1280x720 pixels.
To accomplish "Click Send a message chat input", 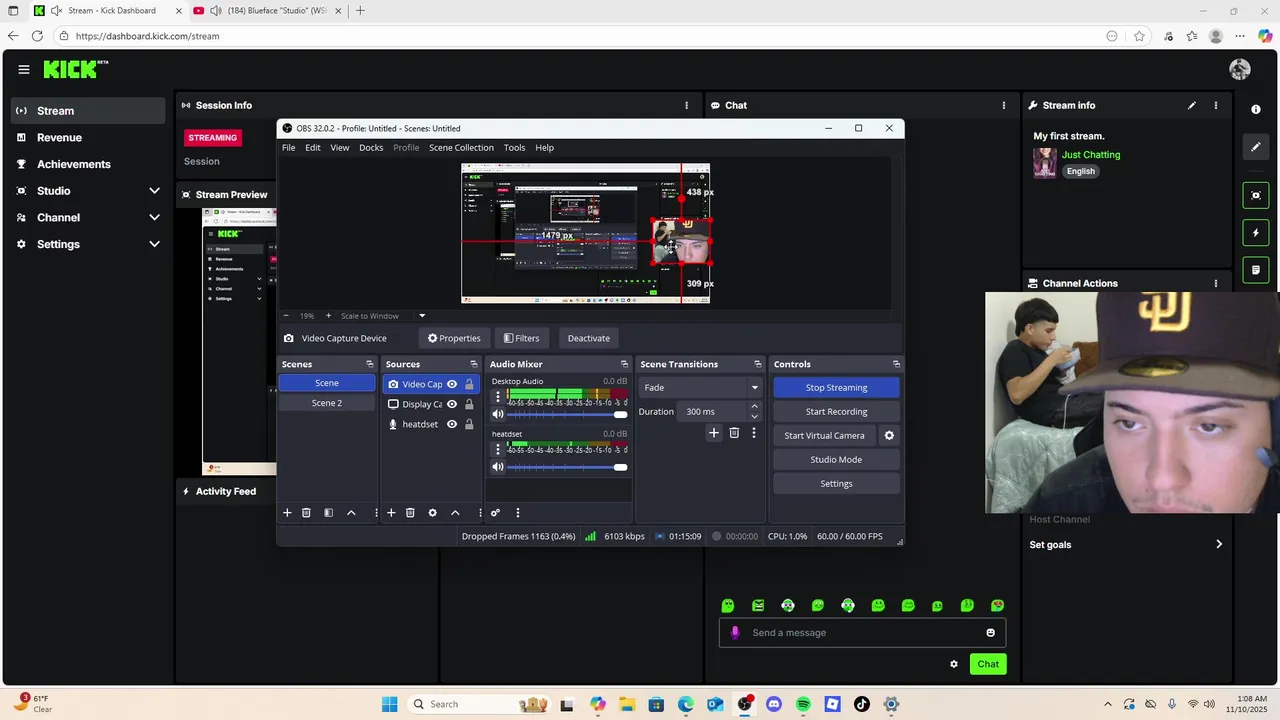I will point(862,633).
